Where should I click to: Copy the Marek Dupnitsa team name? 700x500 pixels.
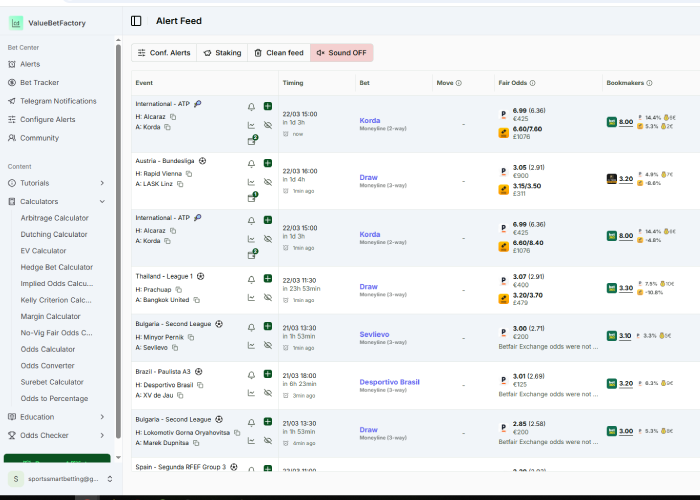click(196, 443)
